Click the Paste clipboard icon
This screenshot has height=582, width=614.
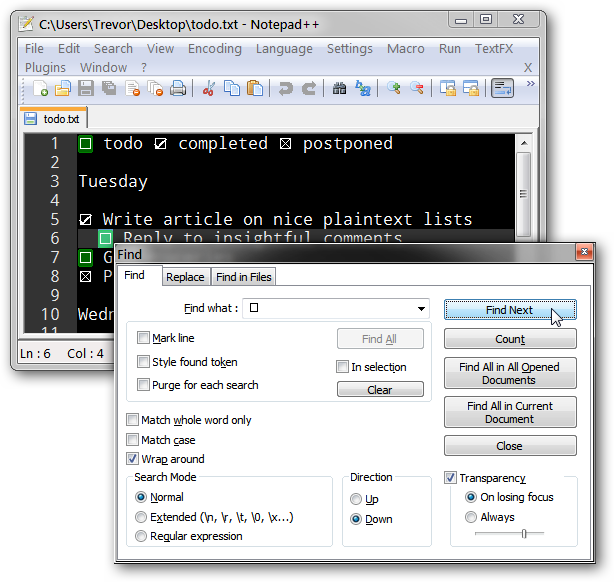(x=255, y=88)
